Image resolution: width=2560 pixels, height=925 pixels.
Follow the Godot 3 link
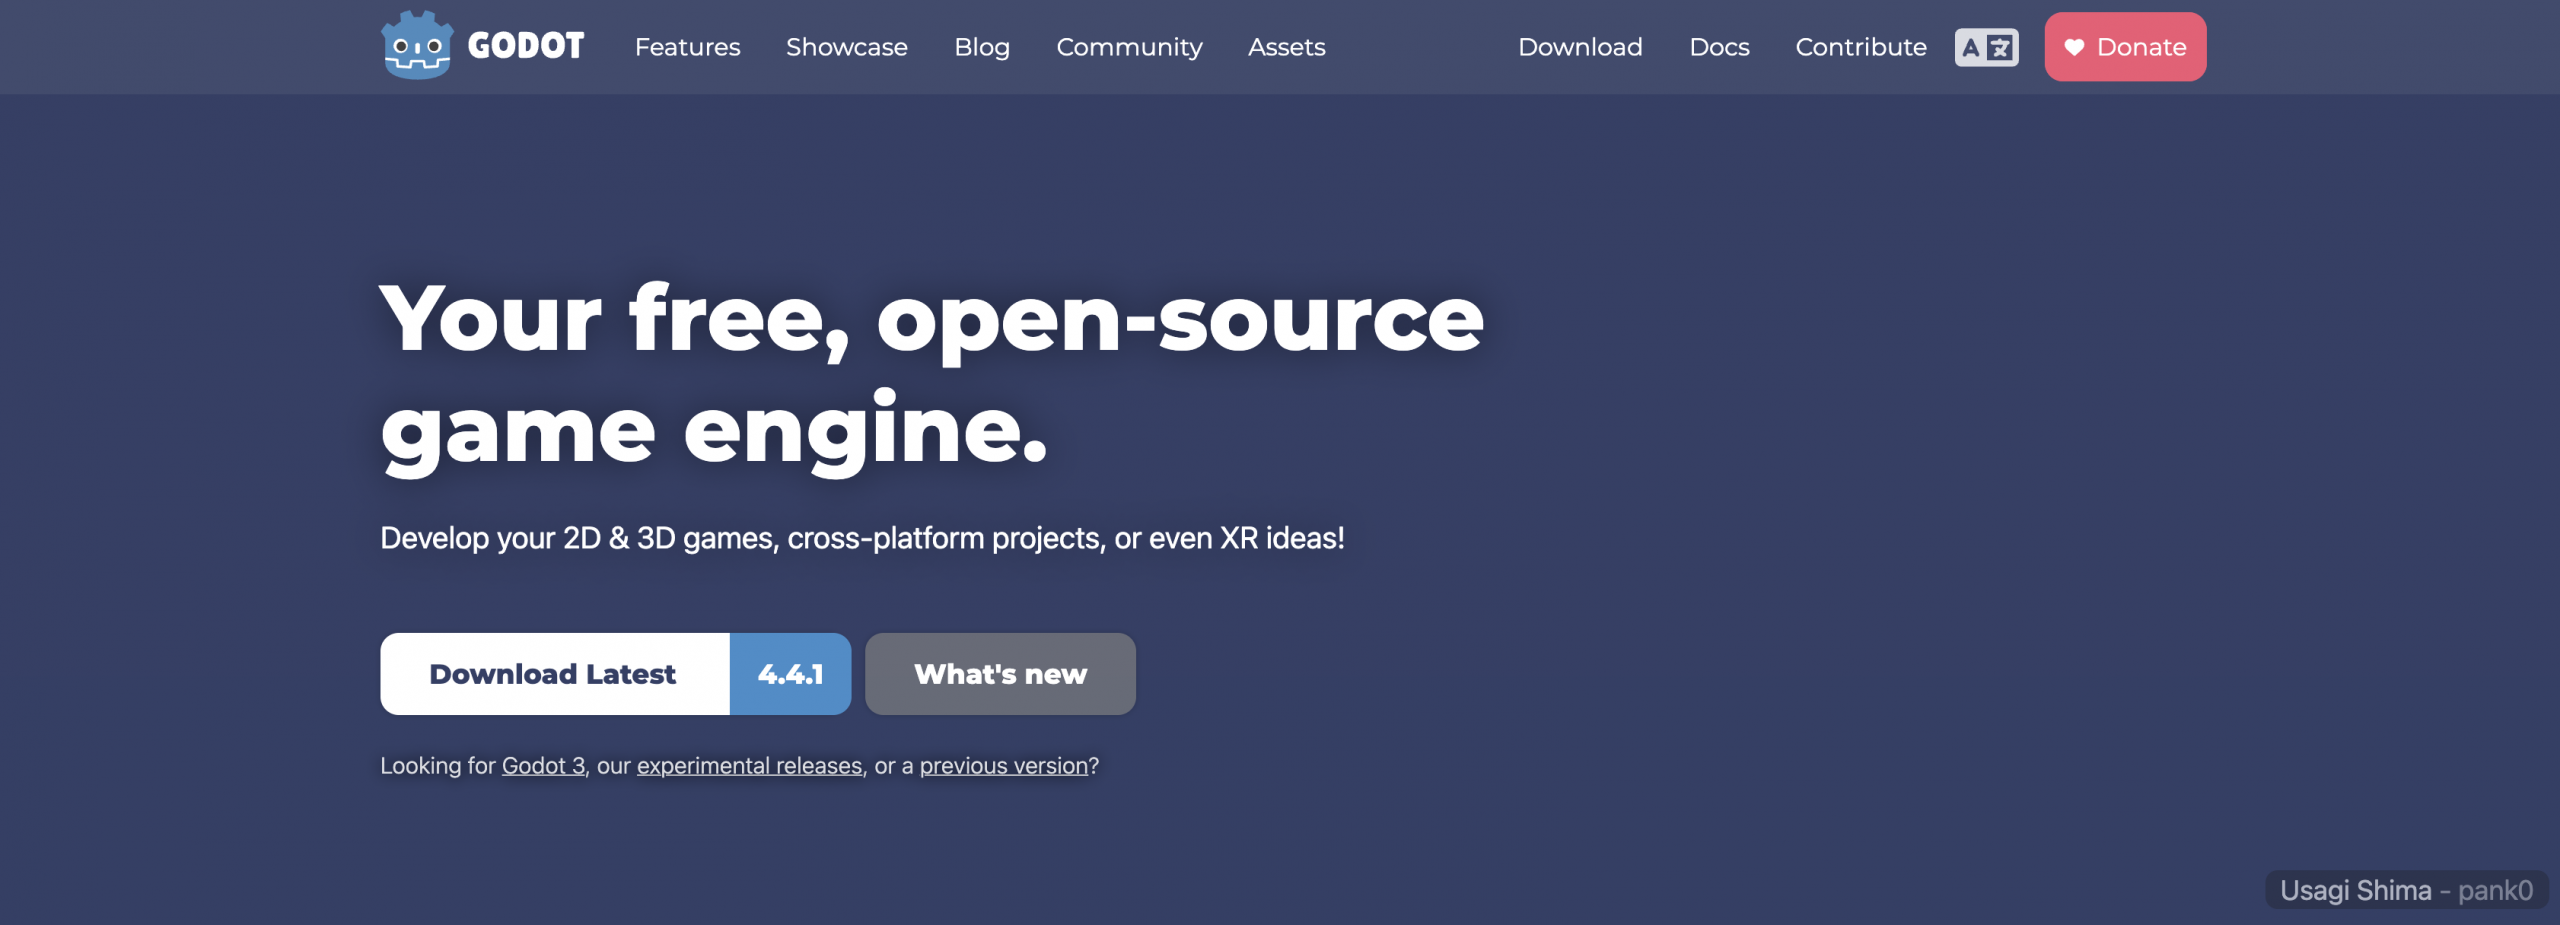coord(543,766)
